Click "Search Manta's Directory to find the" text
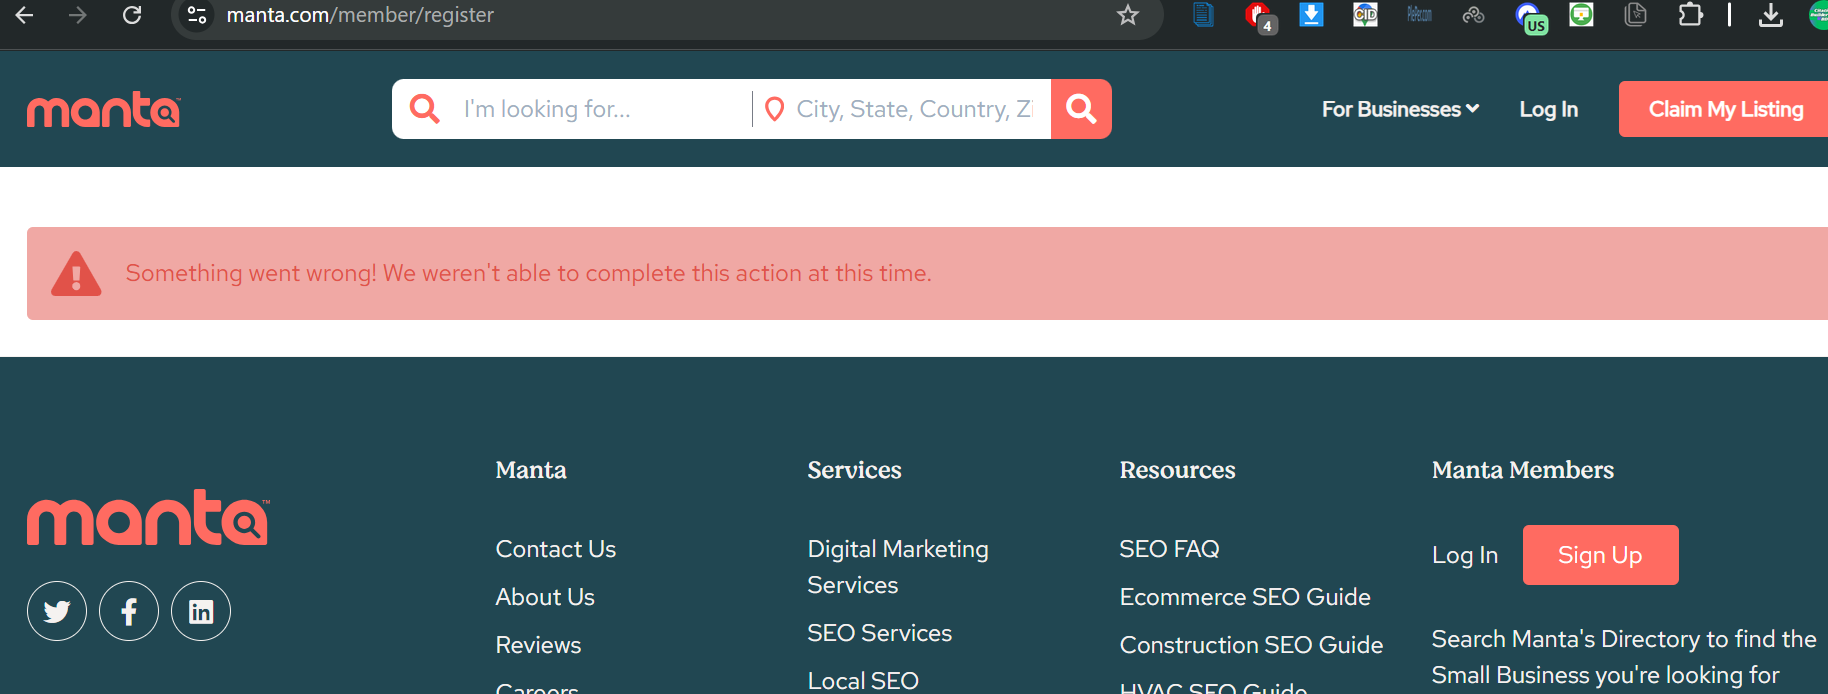The width and height of the screenshot is (1828, 694). click(x=1624, y=639)
